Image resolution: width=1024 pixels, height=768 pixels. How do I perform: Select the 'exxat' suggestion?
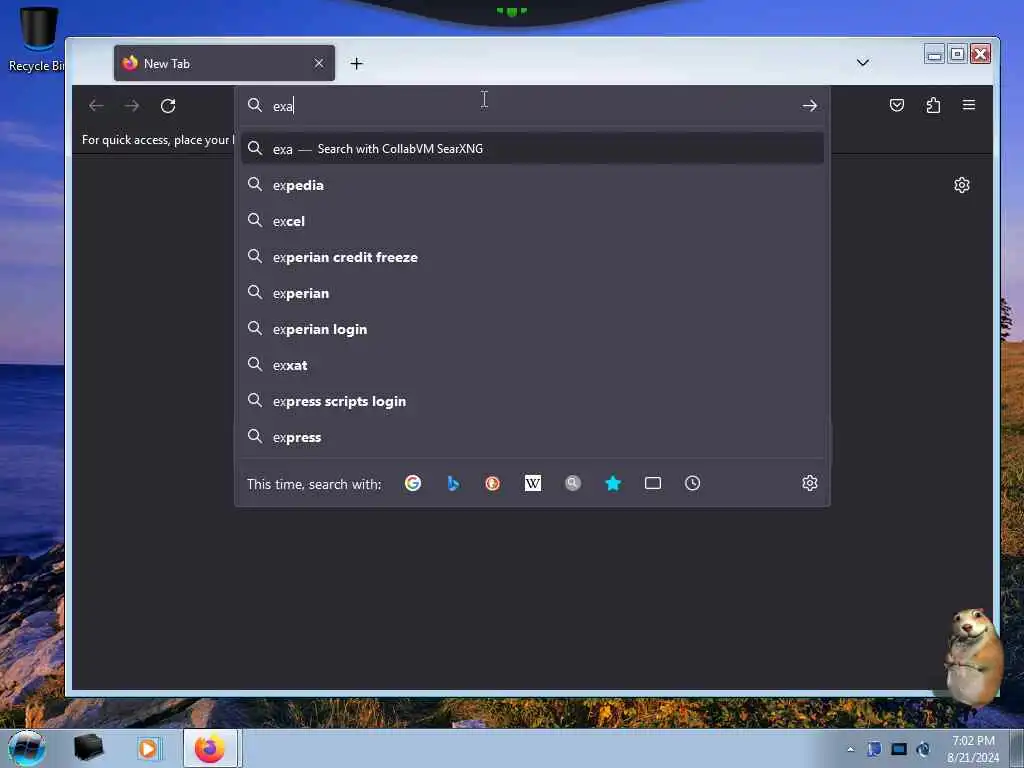pyautogui.click(x=532, y=365)
